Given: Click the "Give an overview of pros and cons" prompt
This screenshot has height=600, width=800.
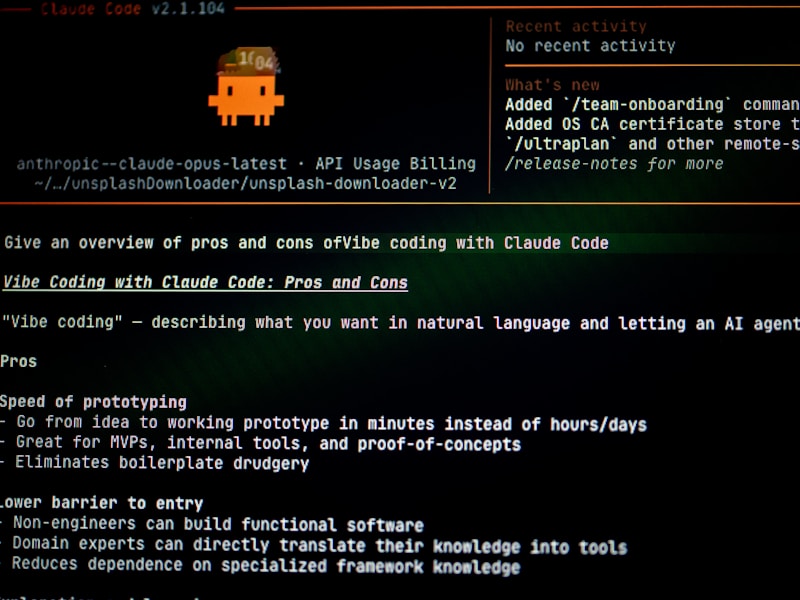Looking at the screenshot, I should click(306, 243).
